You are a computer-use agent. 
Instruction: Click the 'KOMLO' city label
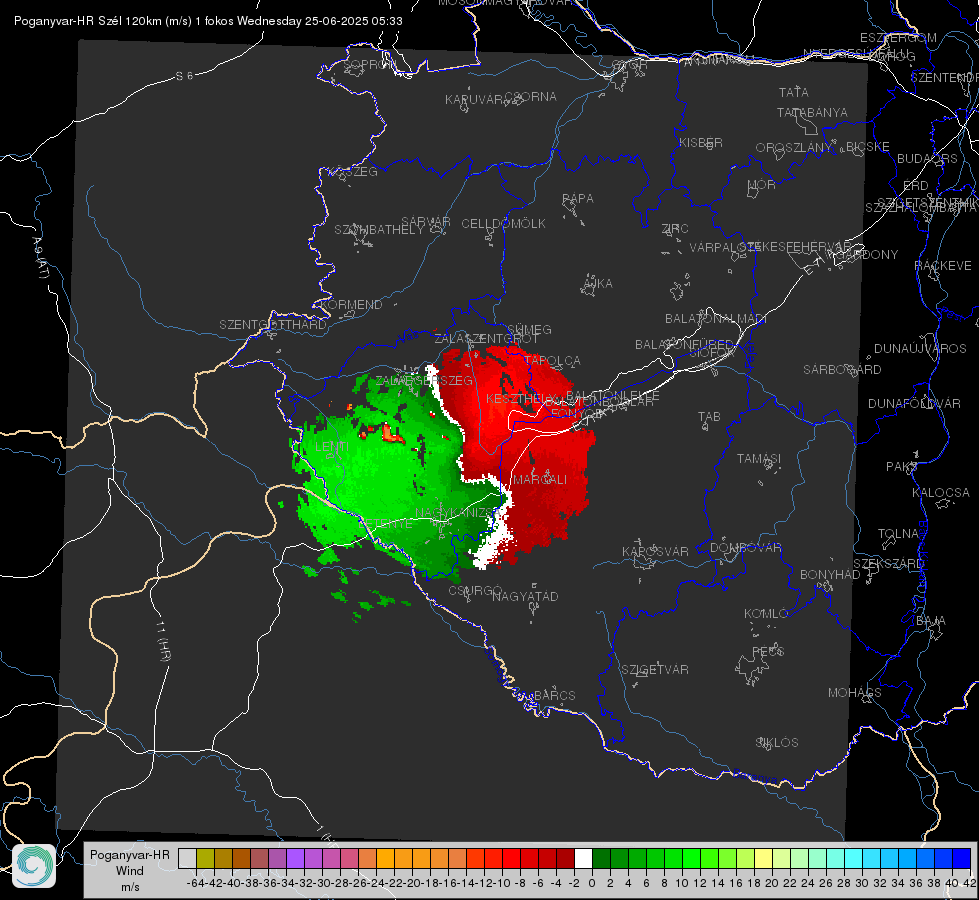(766, 614)
